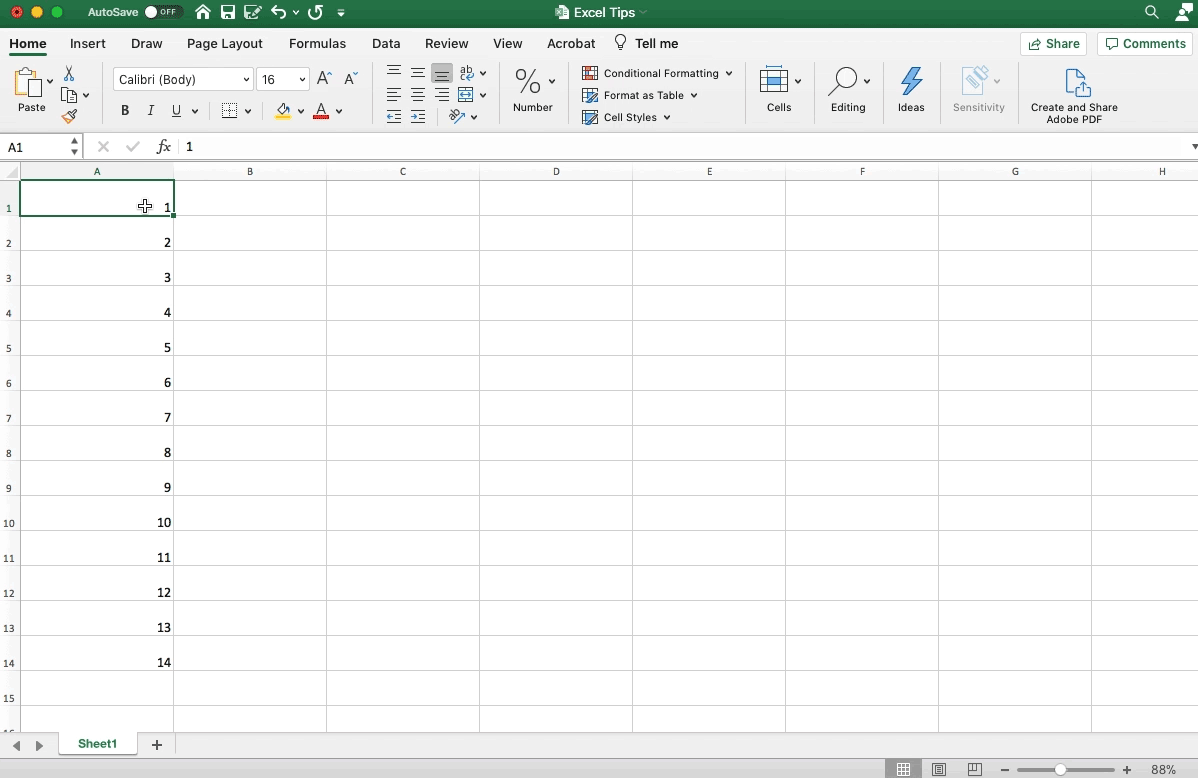1198x778 pixels.
Task: Open the fill color dropdown arrow
Action: pyautogui.click(x=301, y=110)
